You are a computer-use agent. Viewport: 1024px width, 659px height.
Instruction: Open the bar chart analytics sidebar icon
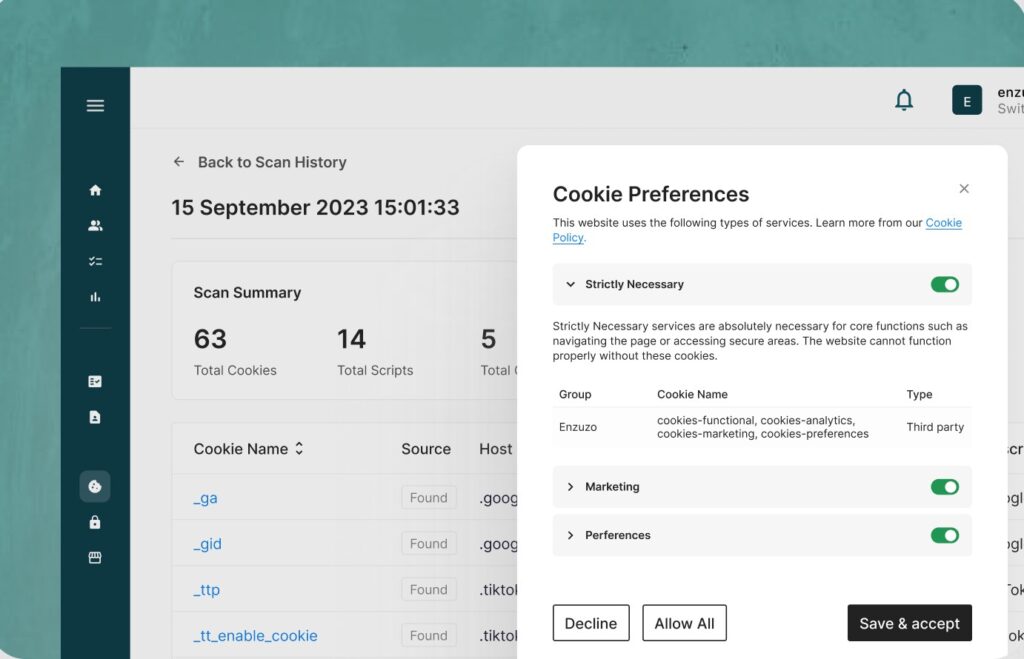pyautogui.click(x=95, y=297)
